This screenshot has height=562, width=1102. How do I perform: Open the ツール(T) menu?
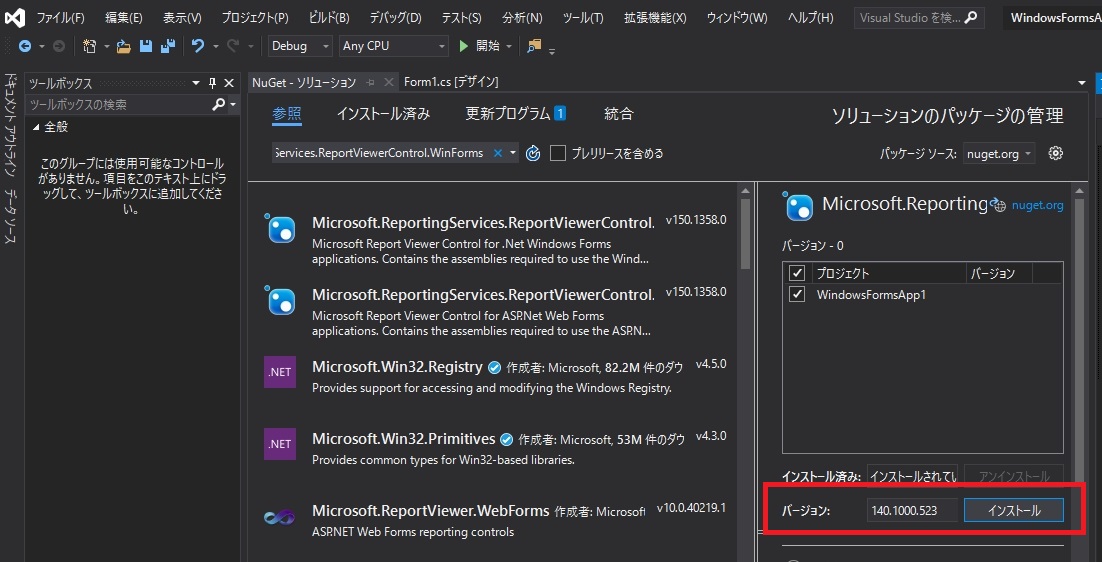583,18
